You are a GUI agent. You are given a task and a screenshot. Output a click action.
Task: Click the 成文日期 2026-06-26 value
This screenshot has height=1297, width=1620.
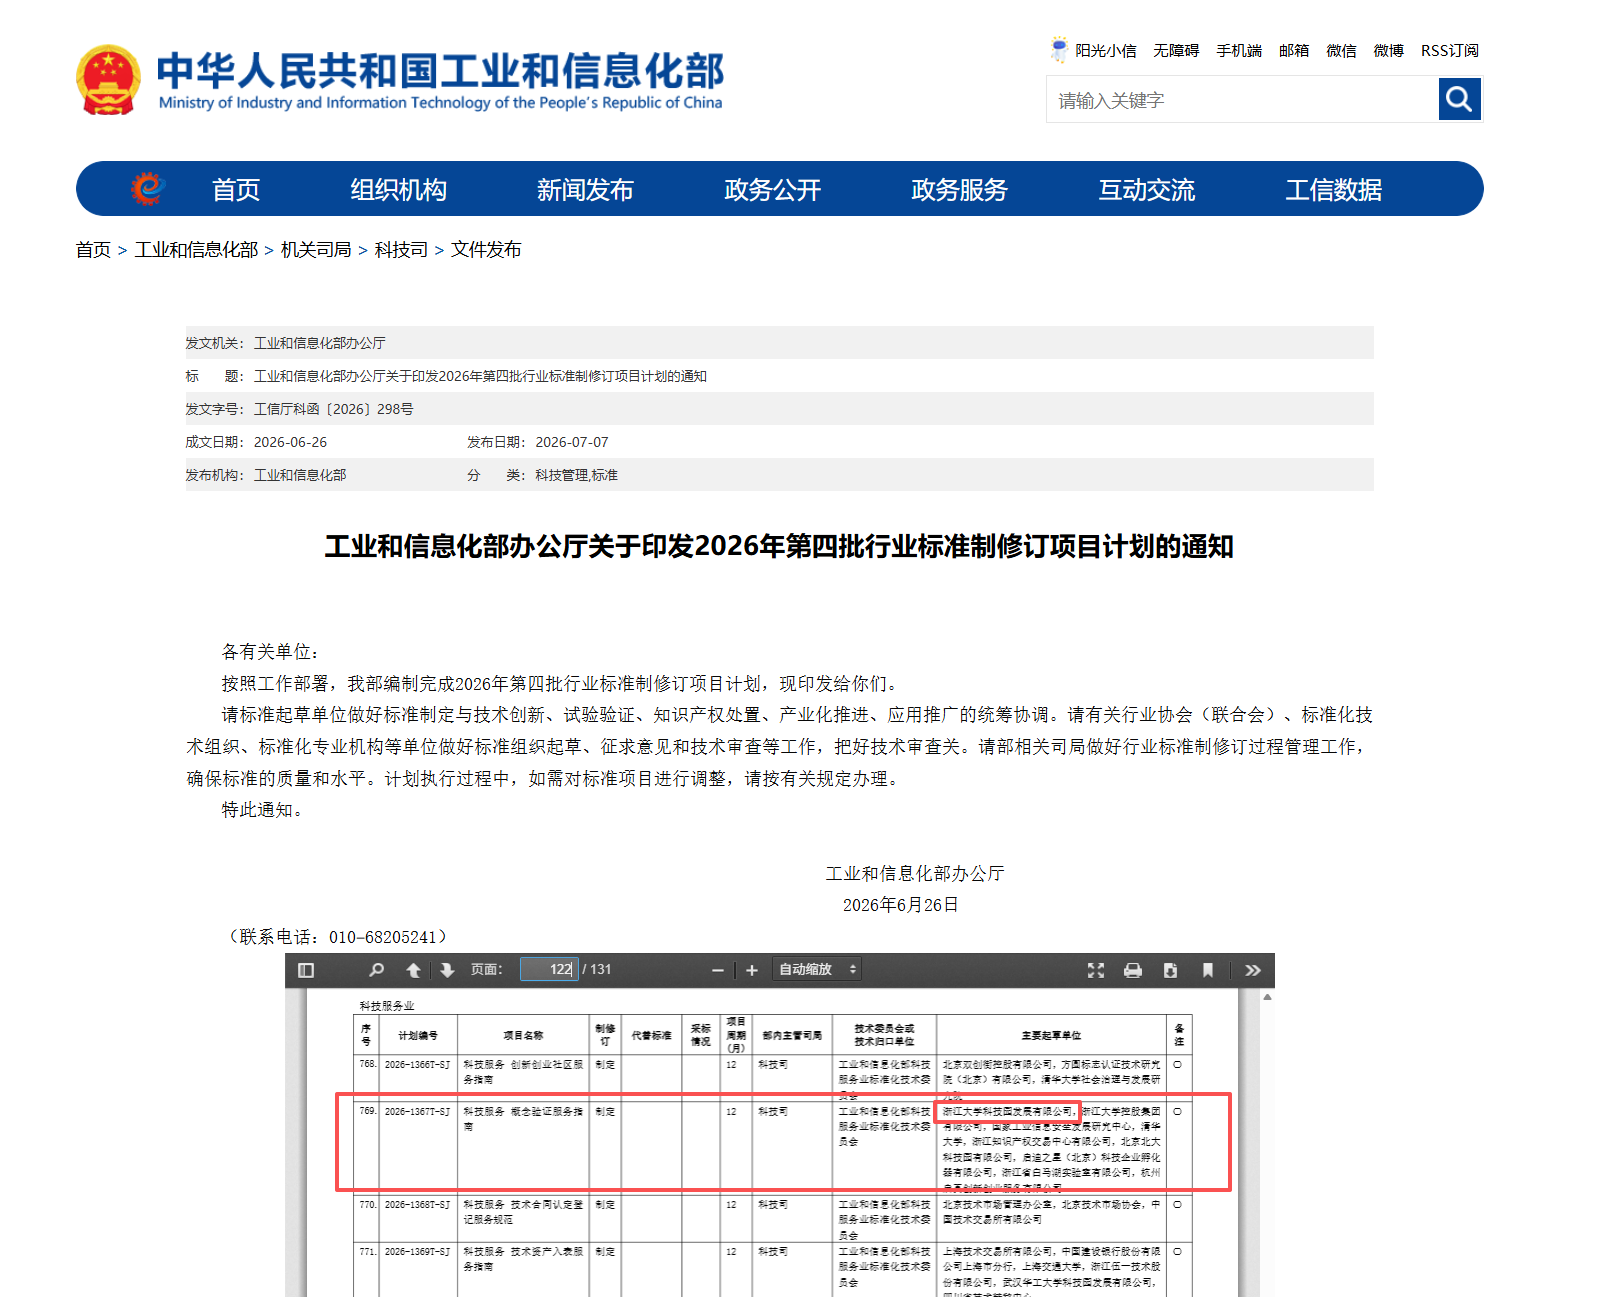(290, 442)
